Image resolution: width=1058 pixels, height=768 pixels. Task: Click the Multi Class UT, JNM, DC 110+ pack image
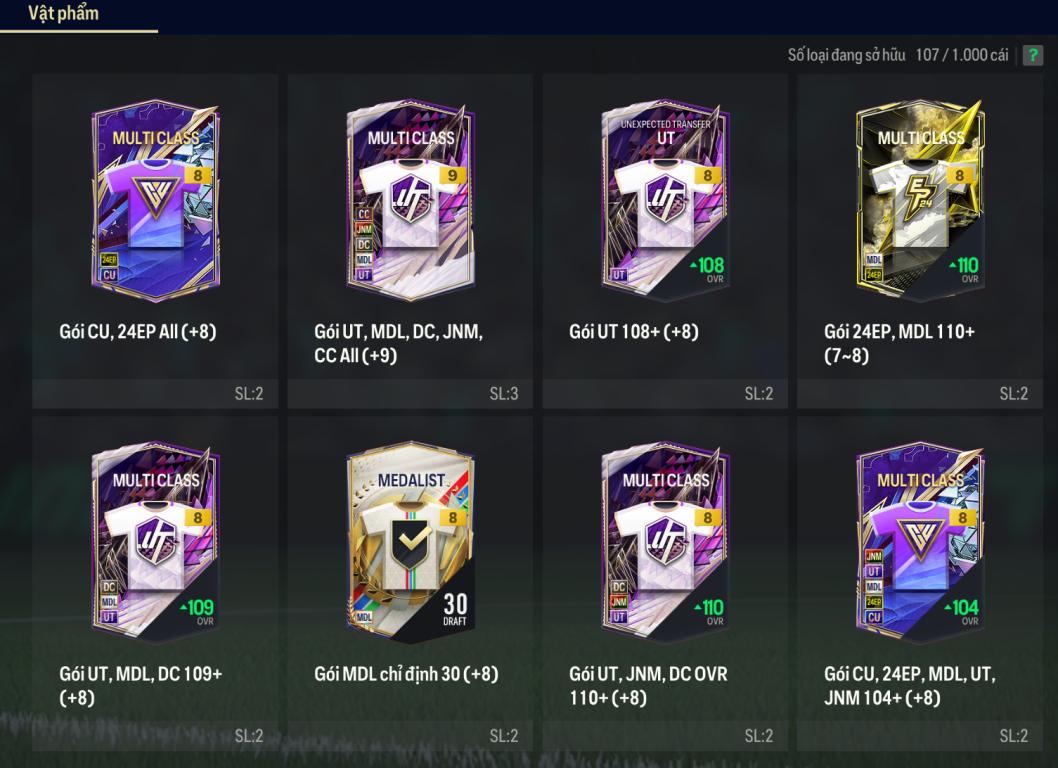point(665,543)
